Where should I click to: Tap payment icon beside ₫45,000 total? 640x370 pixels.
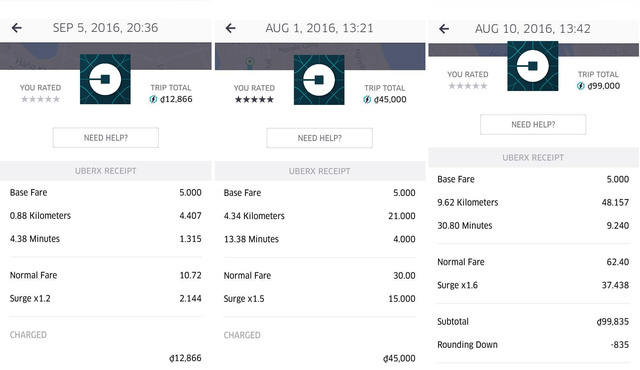click(367, 100)
